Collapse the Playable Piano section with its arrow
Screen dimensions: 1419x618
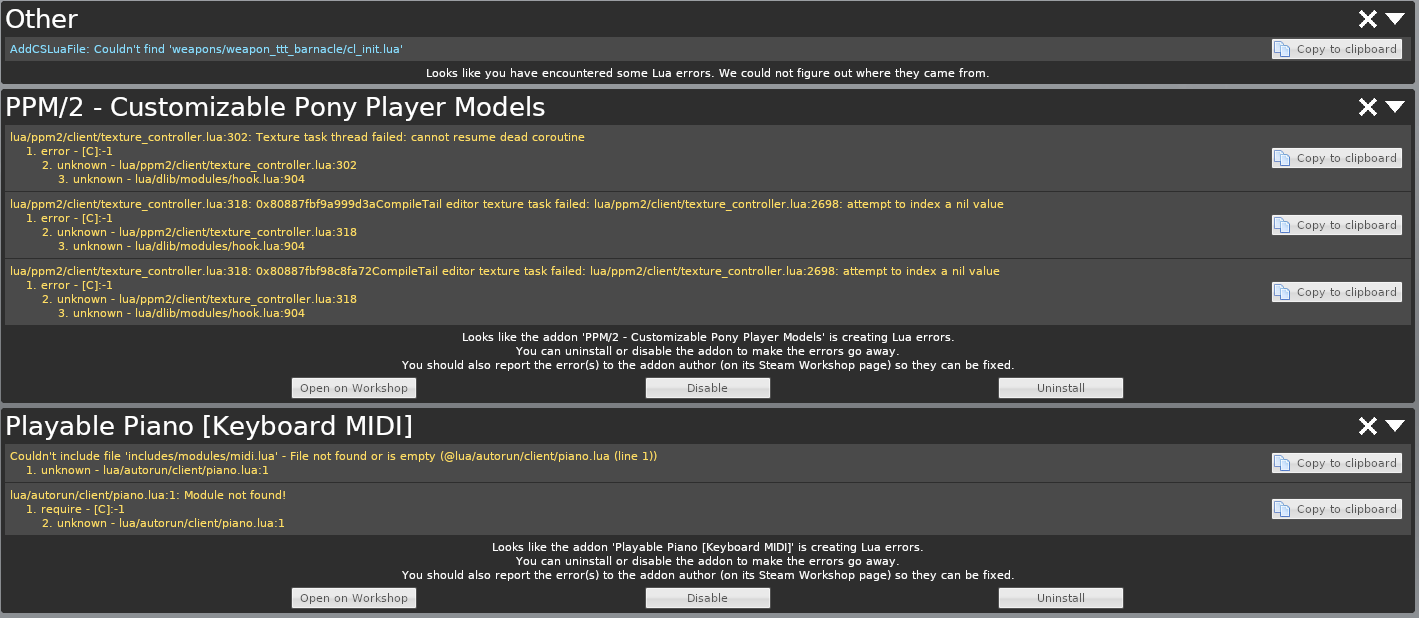tap(1395, 426)
